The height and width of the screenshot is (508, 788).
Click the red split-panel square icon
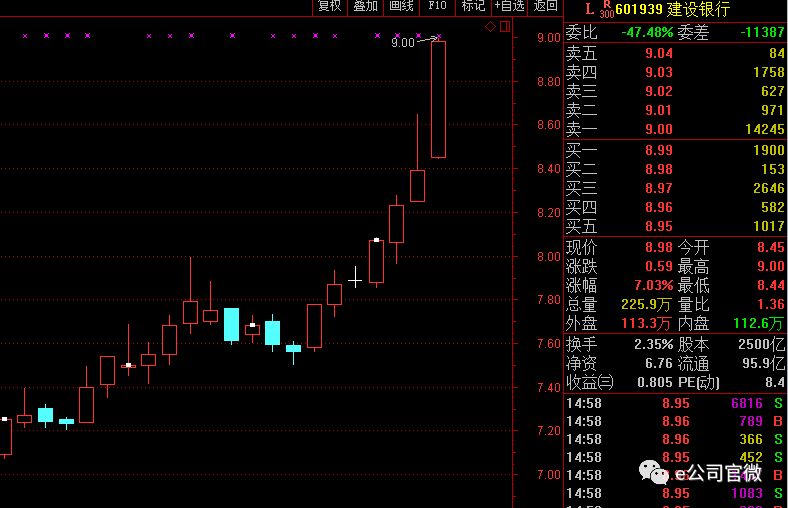[505, 26]
